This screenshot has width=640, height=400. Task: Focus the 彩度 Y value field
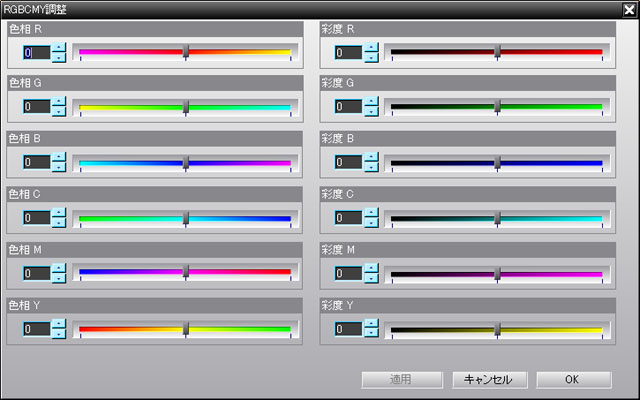(349, 329)
